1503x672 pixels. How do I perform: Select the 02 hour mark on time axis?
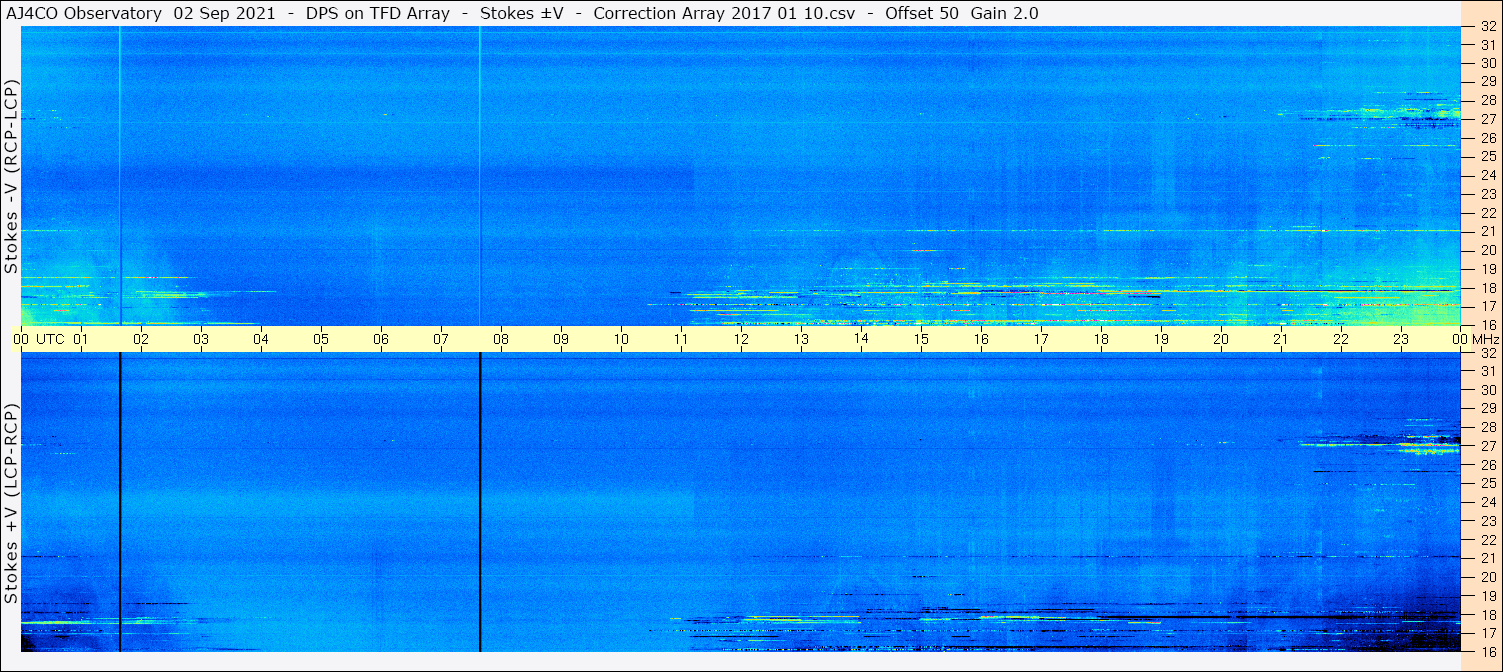(141, 339)
